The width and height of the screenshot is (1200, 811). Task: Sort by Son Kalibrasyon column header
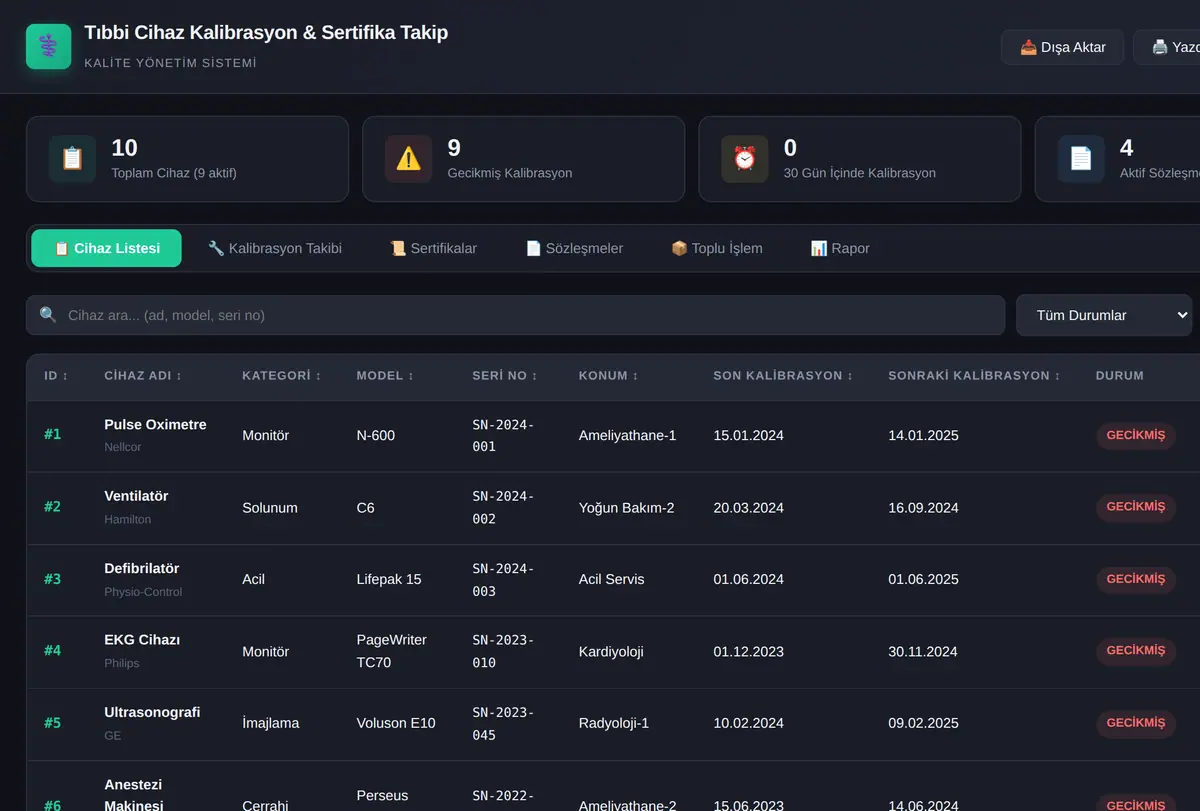[783, 376]
